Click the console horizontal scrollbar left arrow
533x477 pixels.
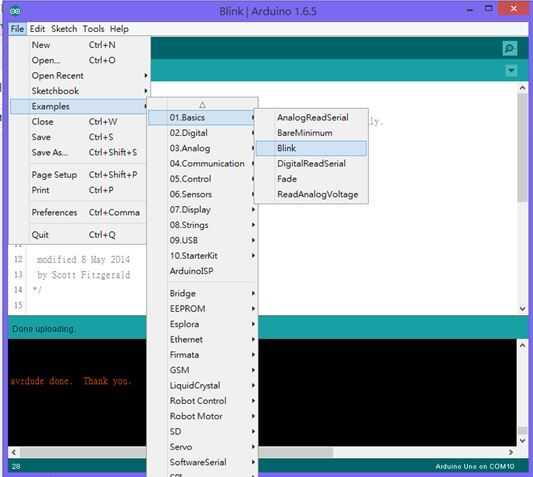(14, 452)
